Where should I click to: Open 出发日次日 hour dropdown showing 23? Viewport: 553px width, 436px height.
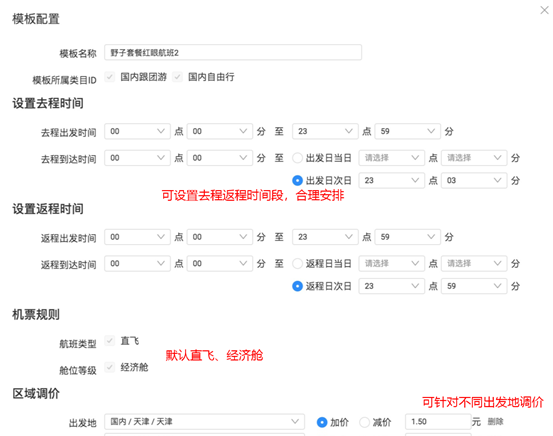pos(391,180)
